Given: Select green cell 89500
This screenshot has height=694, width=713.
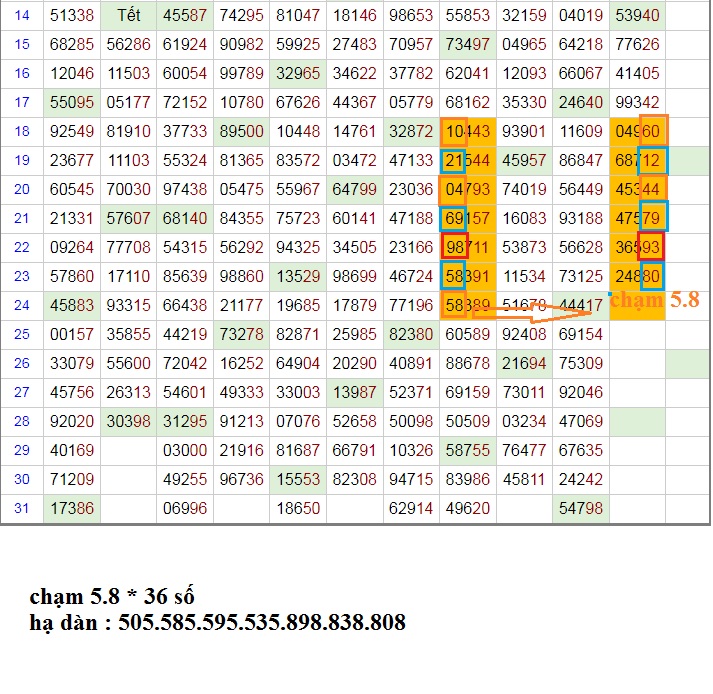Looking at the screenshot, I should point(241,131).
